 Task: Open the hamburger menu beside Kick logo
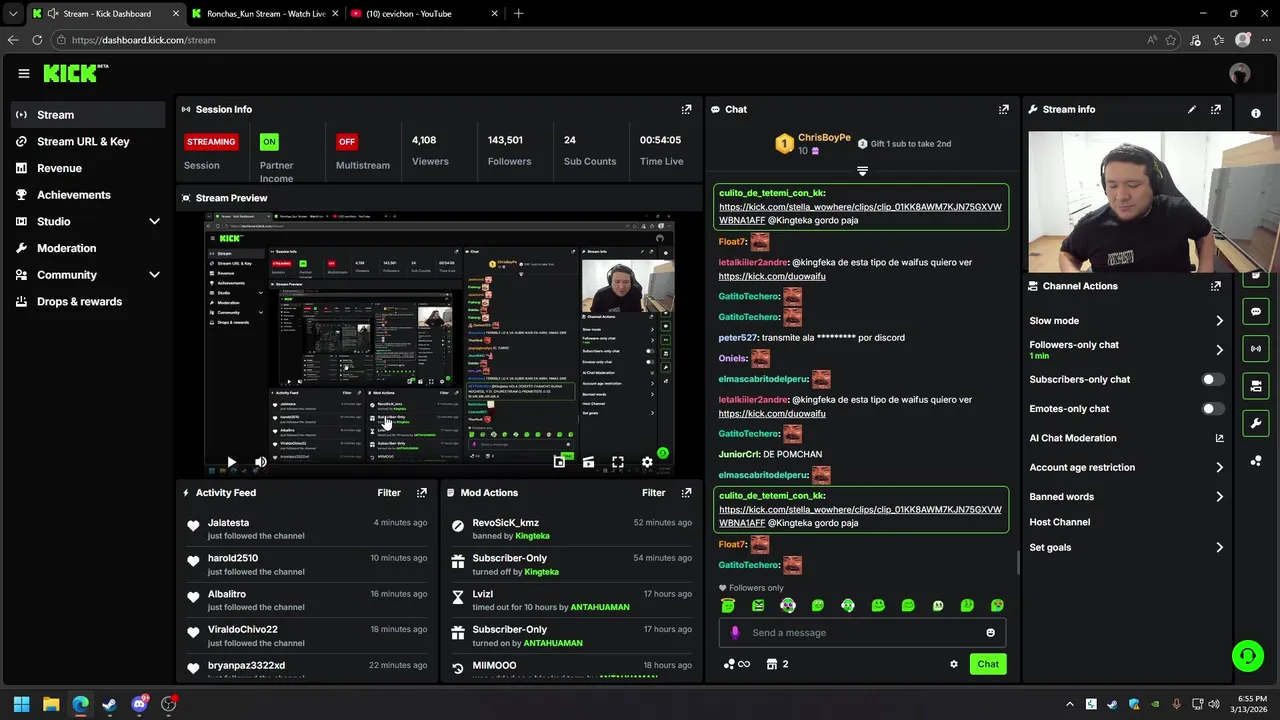23,73
